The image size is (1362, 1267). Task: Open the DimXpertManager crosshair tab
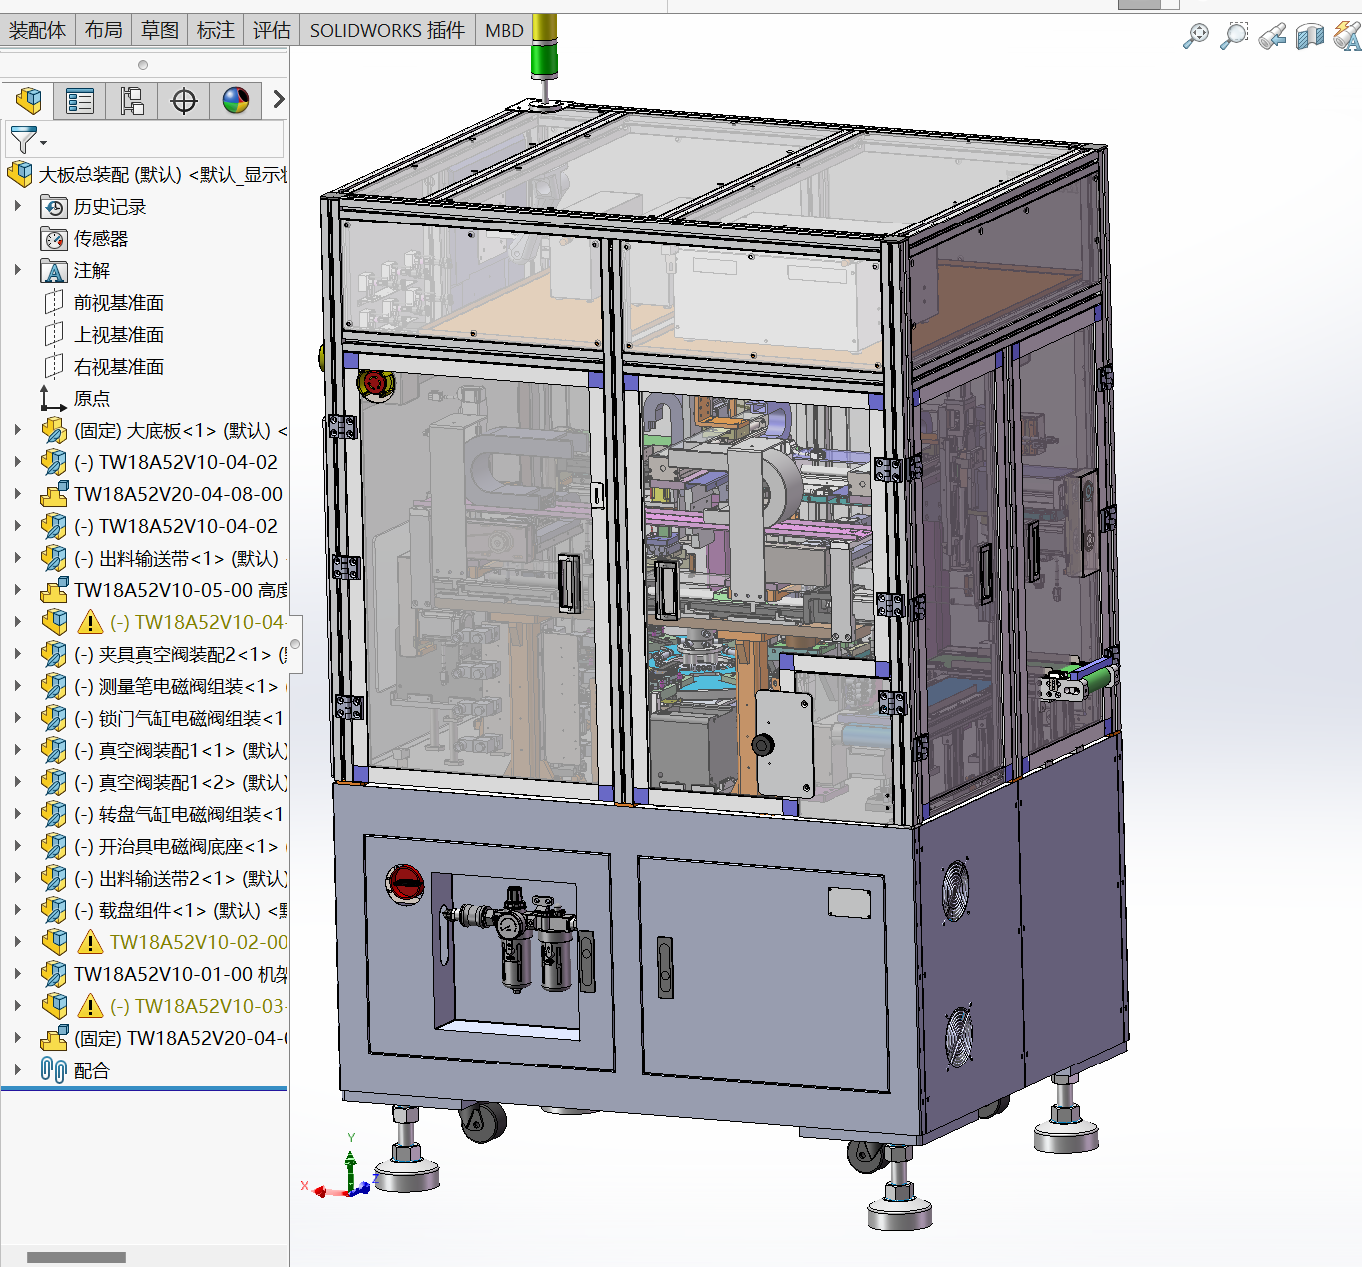pos(184,101)
